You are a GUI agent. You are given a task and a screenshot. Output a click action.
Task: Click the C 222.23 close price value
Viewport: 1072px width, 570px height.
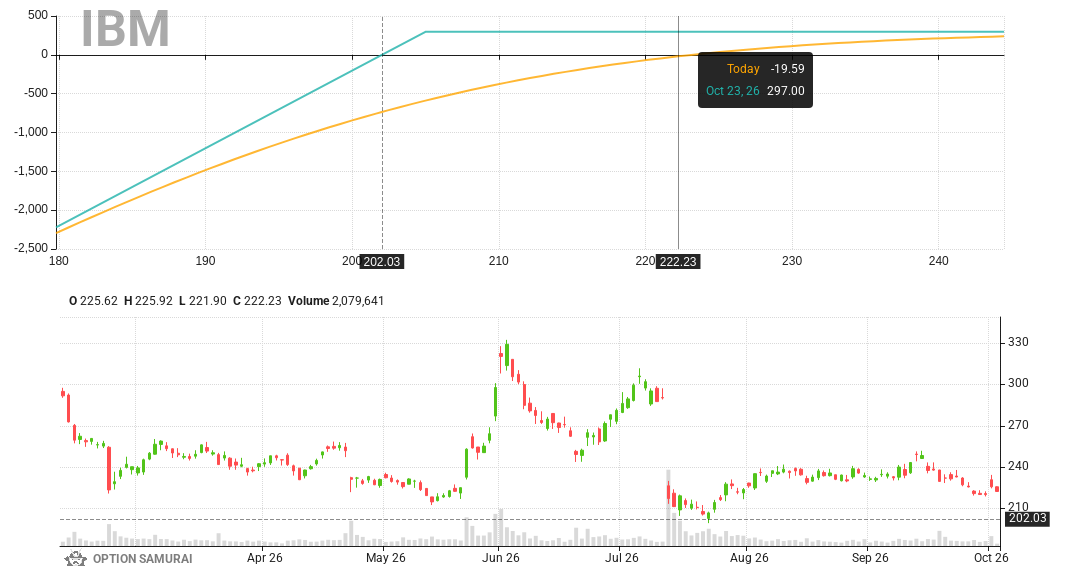coord(257,301)
